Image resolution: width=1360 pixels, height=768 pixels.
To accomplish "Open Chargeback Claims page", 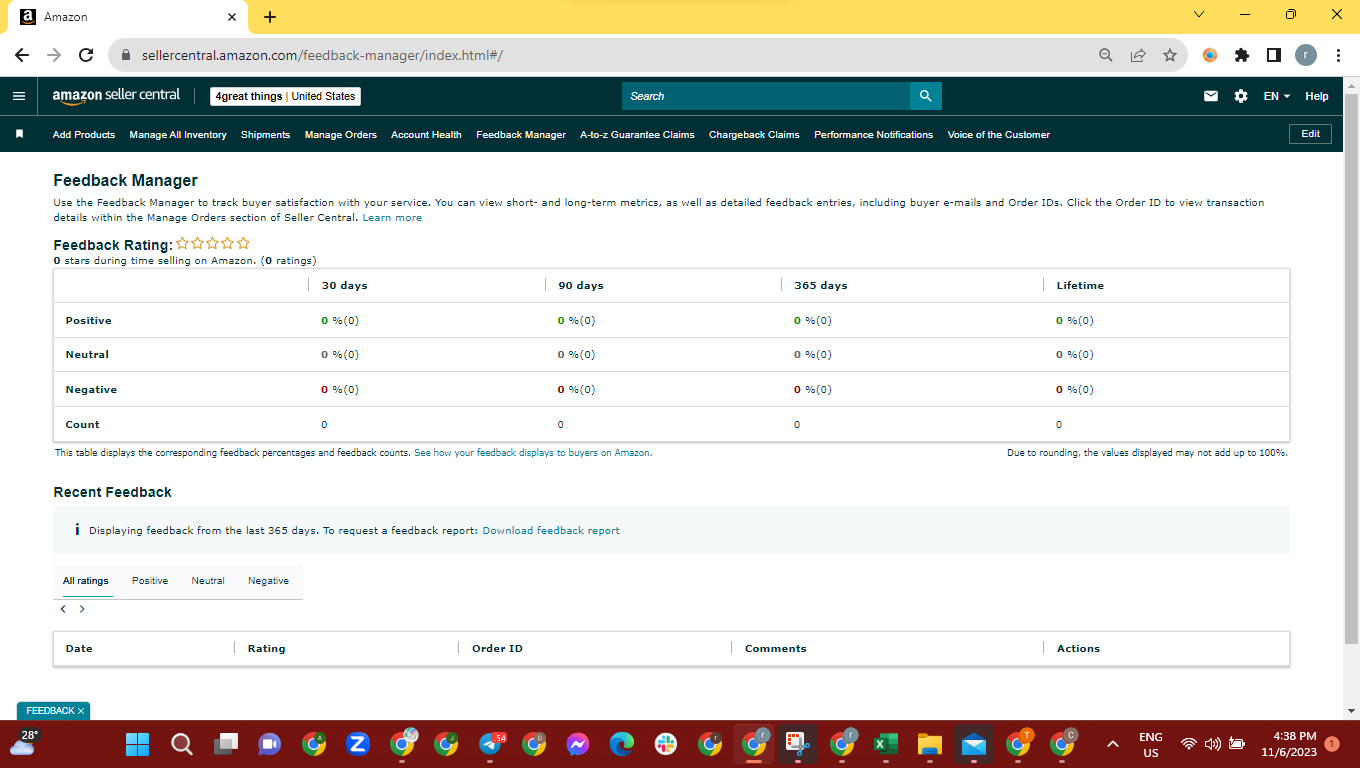I will click(x=754, y=135).
